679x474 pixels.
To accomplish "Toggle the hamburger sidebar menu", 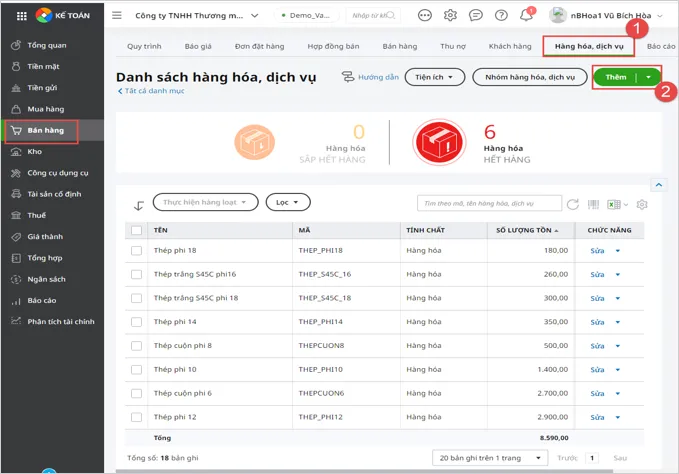I will pos(117,16).
